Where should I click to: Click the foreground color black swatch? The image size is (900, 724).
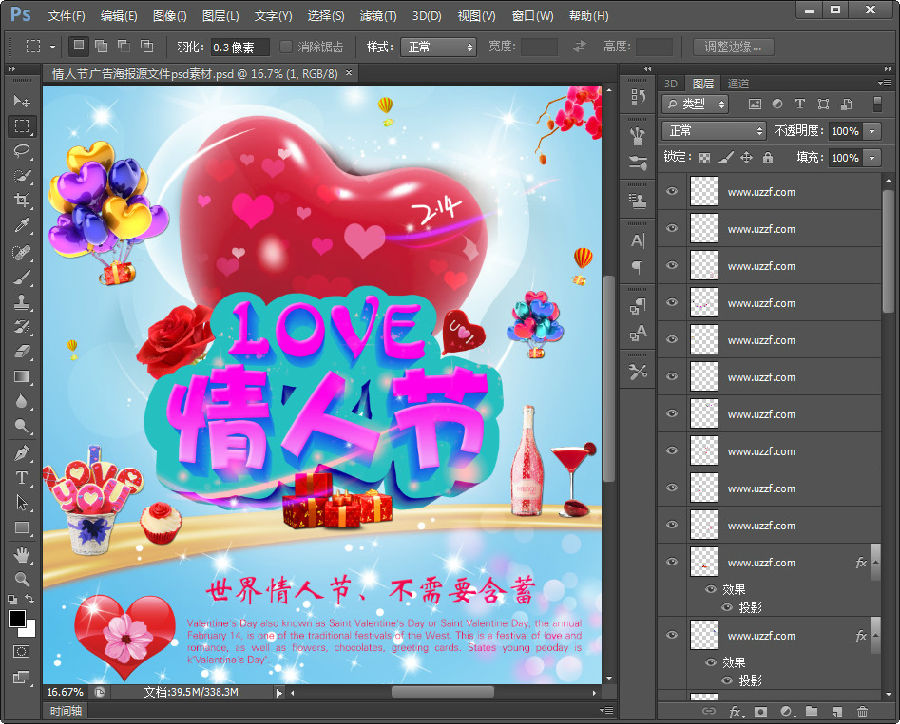coord(17,619)
